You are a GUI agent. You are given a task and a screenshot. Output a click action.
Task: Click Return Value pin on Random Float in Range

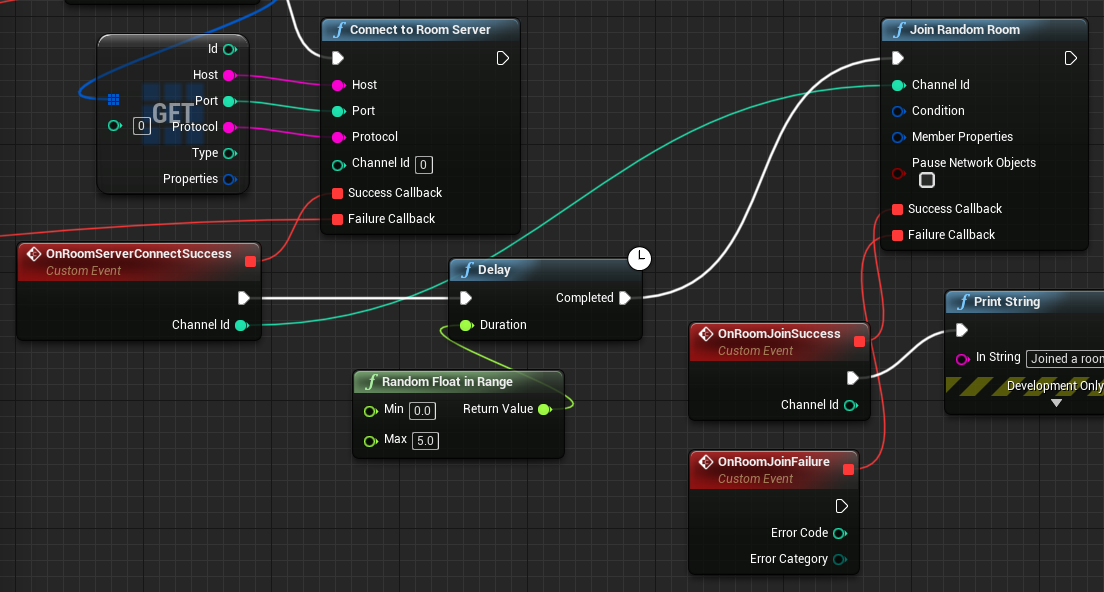[544, 410]
